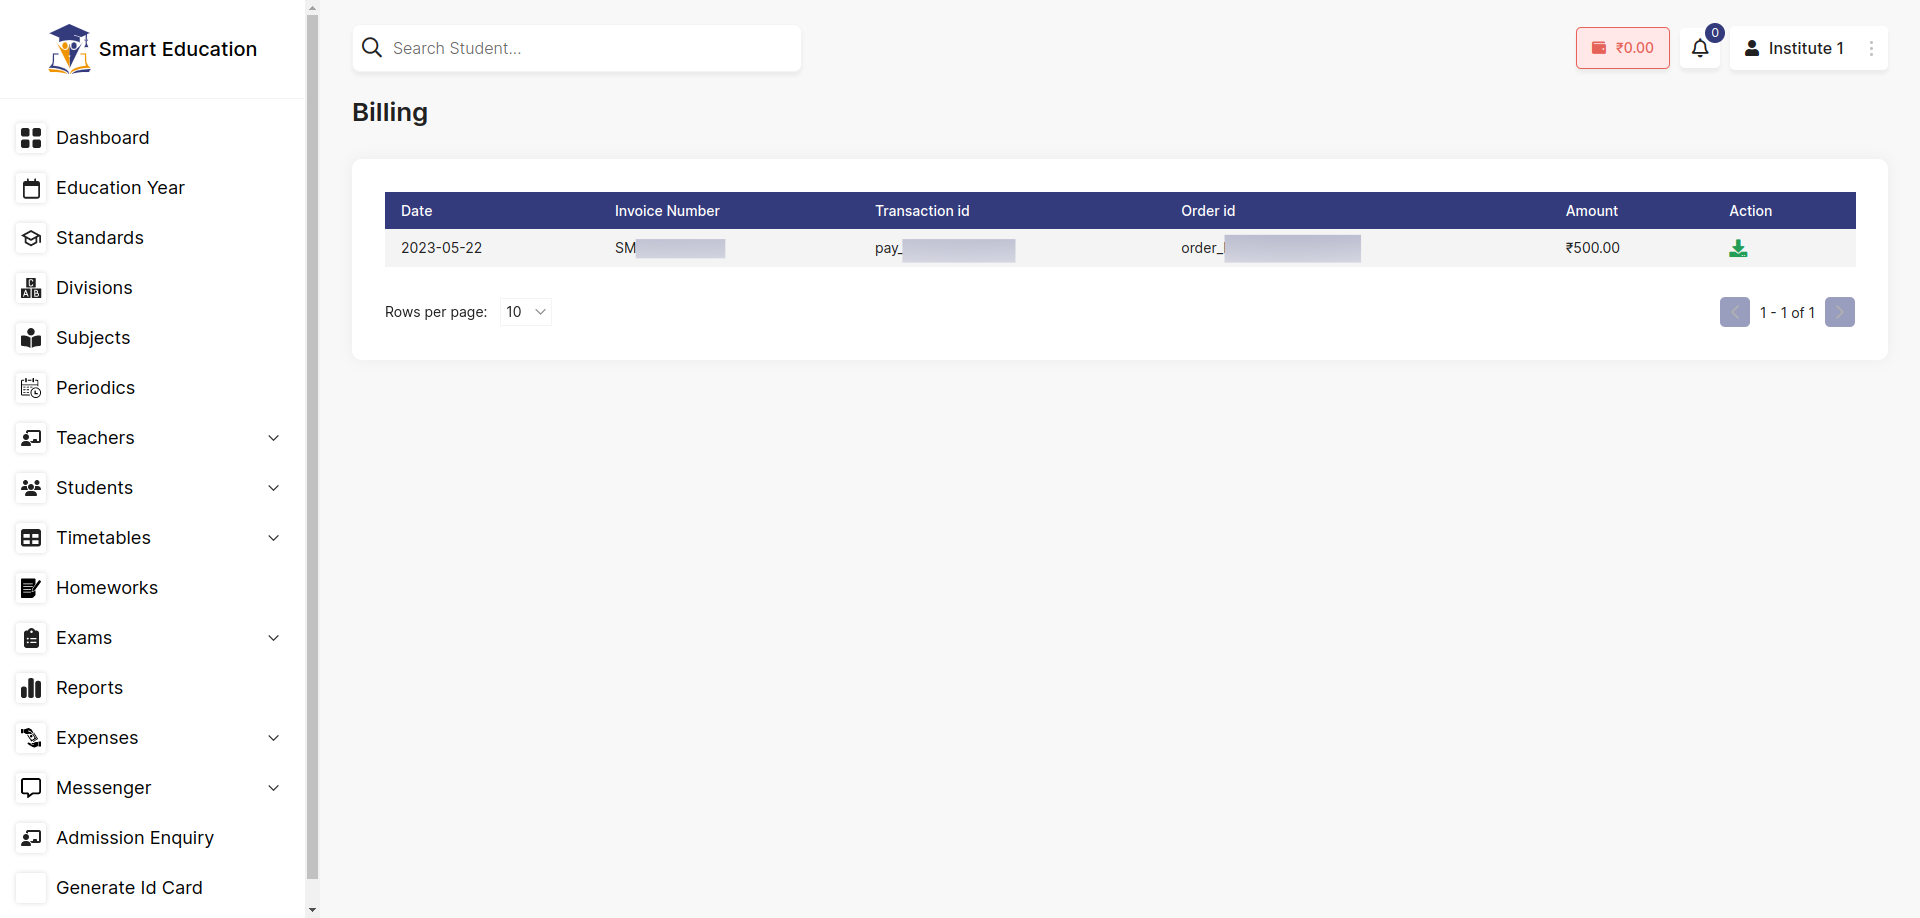Click the user avatar icon
This screenshot has width=1920, height=918.
(1752, 48)
